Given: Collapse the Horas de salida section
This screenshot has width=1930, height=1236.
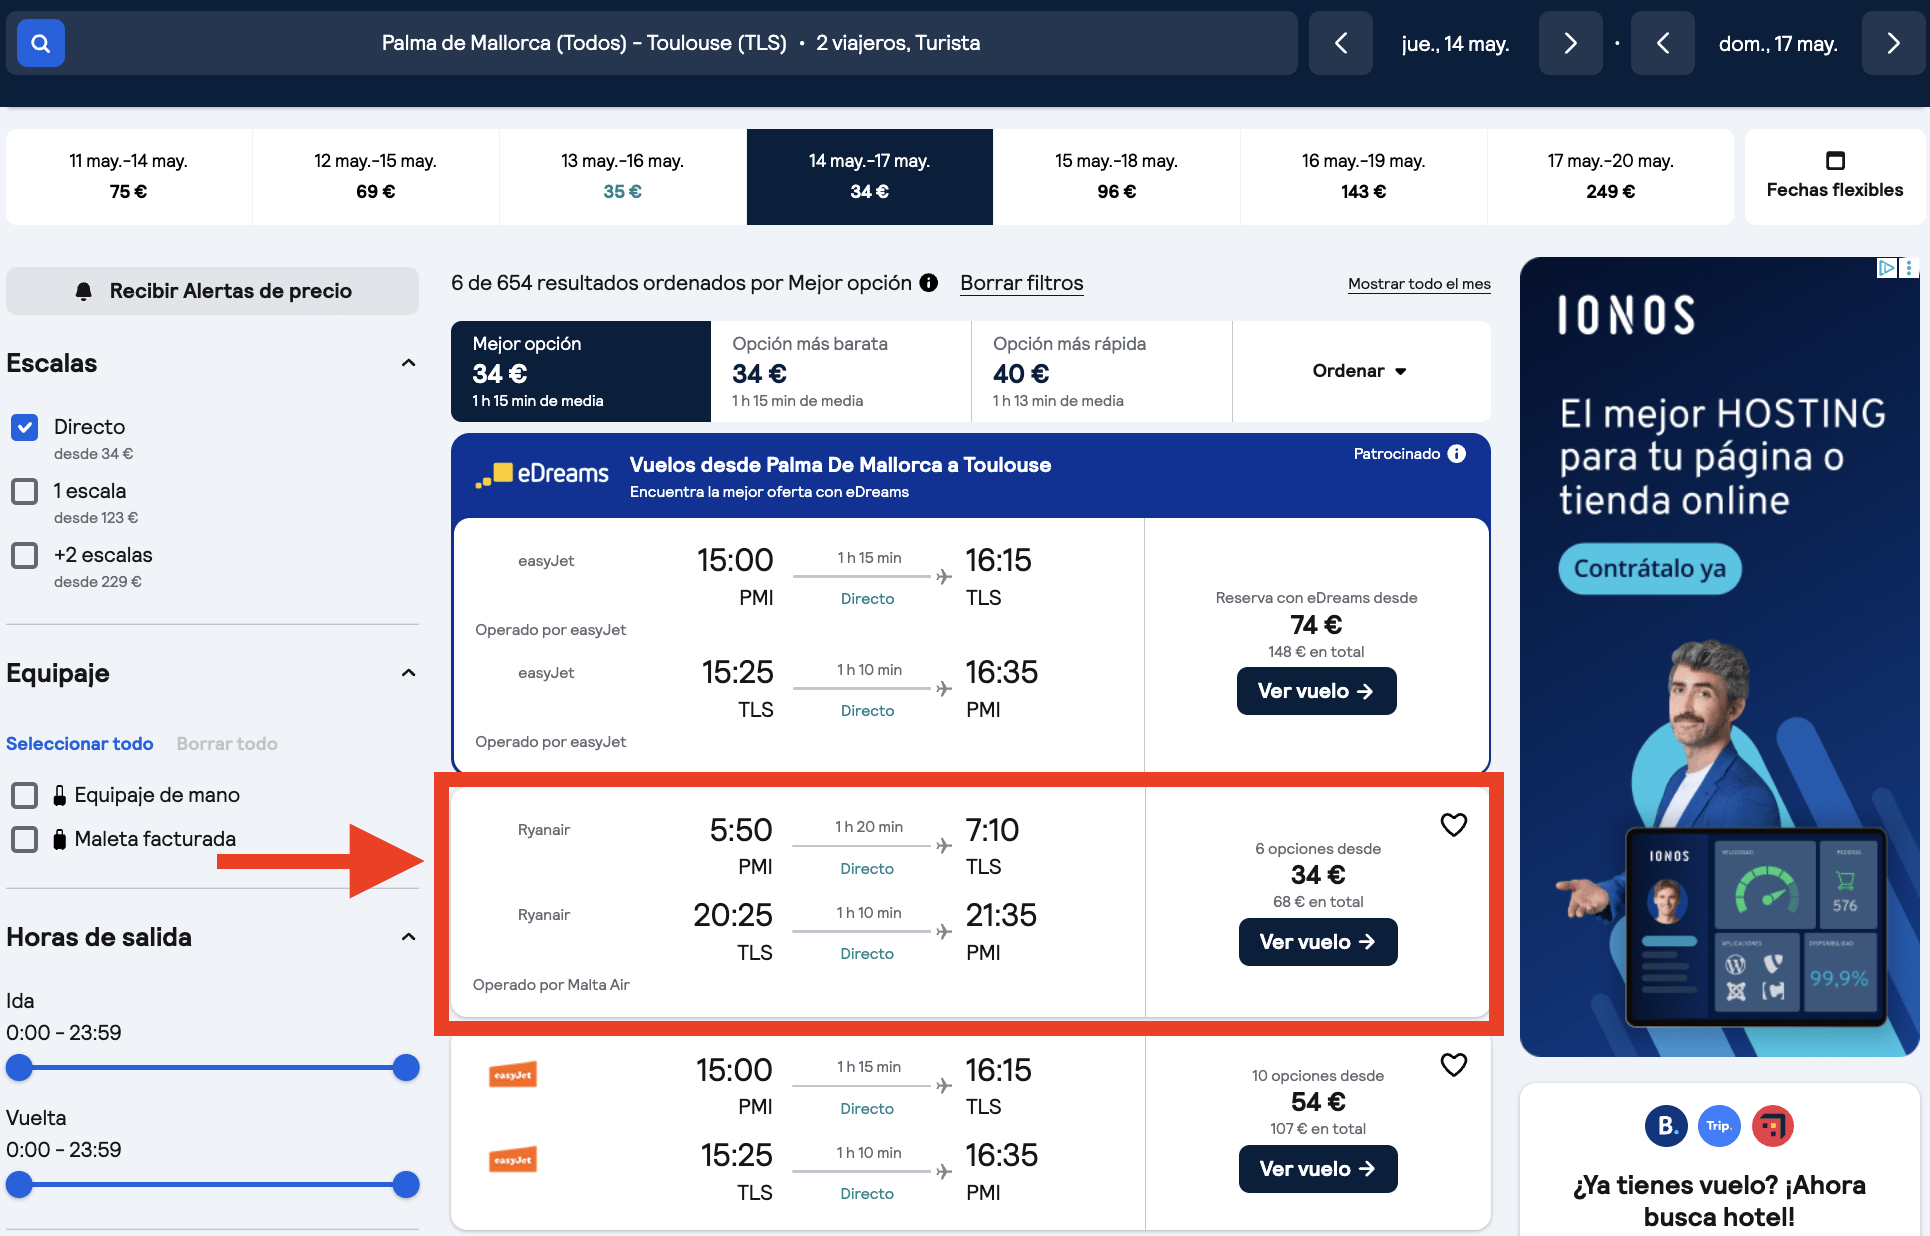Looking at the screenshot, I should [x=408, y=937].
